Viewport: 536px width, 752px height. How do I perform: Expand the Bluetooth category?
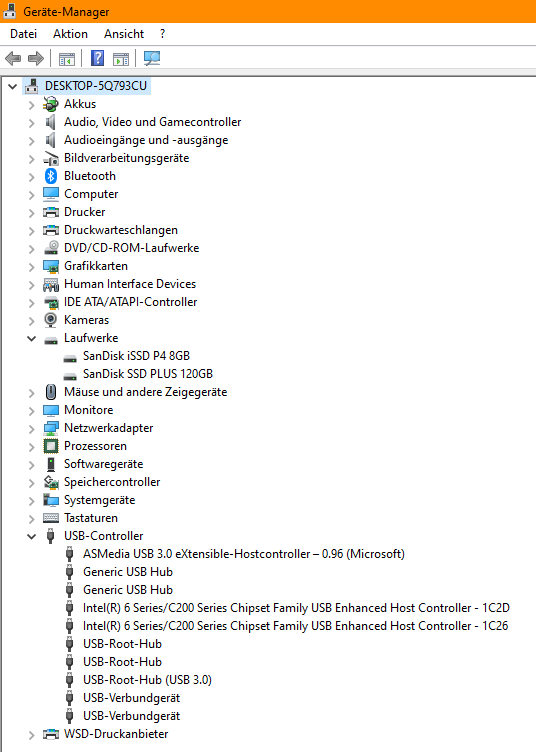click(32, 177)
